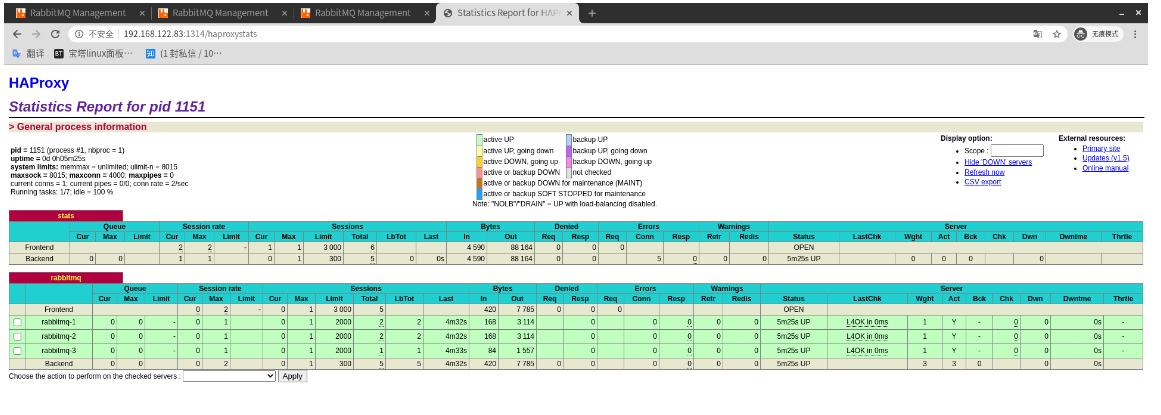Reload the HAProxy stats page
The image size is (1161, 415).
55,34
